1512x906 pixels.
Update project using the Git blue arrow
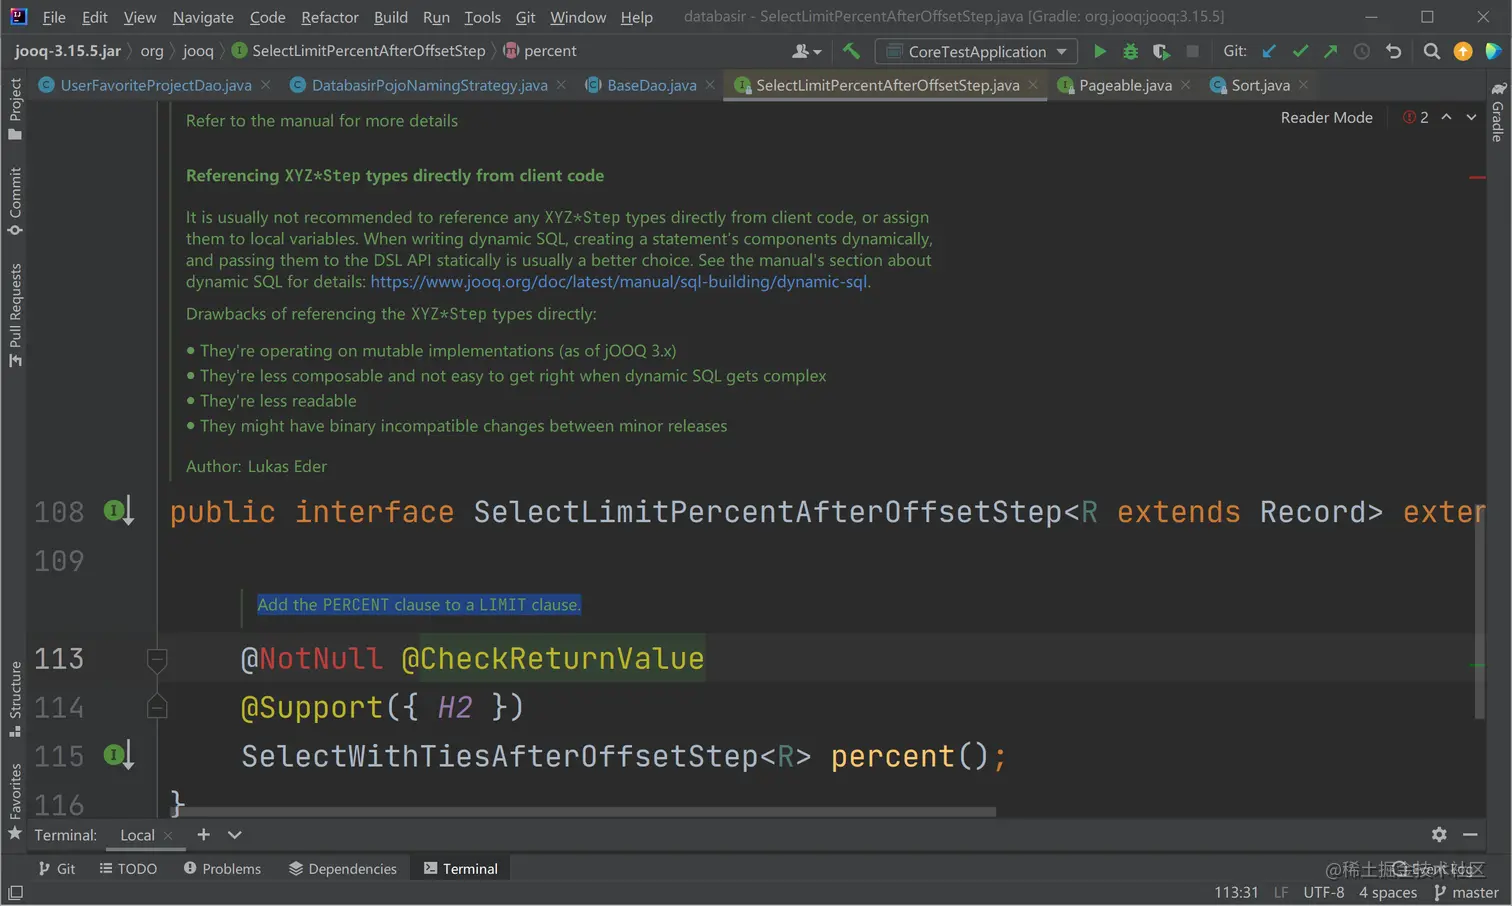click(1269, 51)
